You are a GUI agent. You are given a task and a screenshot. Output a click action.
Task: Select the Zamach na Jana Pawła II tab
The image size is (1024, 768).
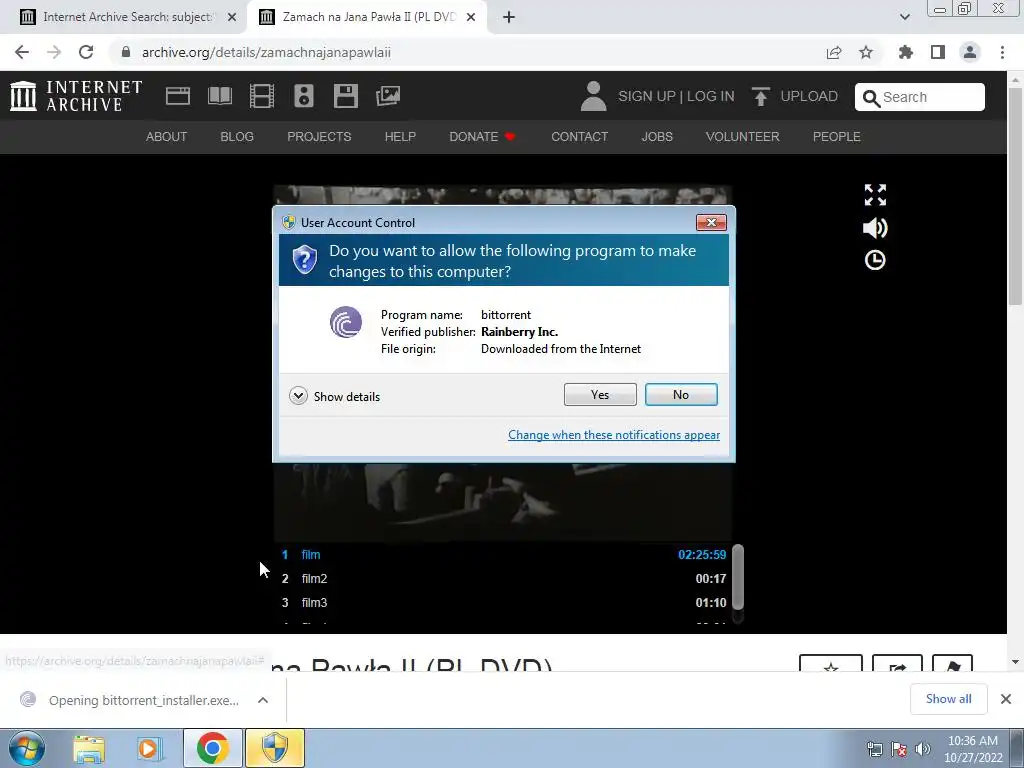click(366, 17)
